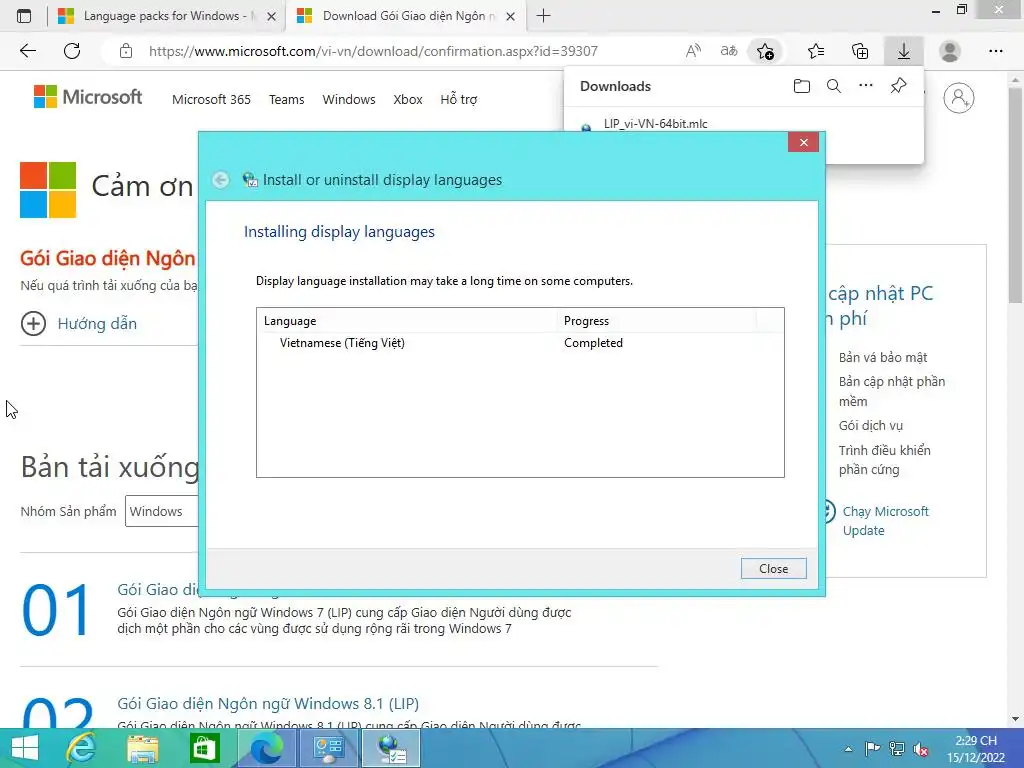Switch to the Language packs for Windows tab

click(167, 16)
